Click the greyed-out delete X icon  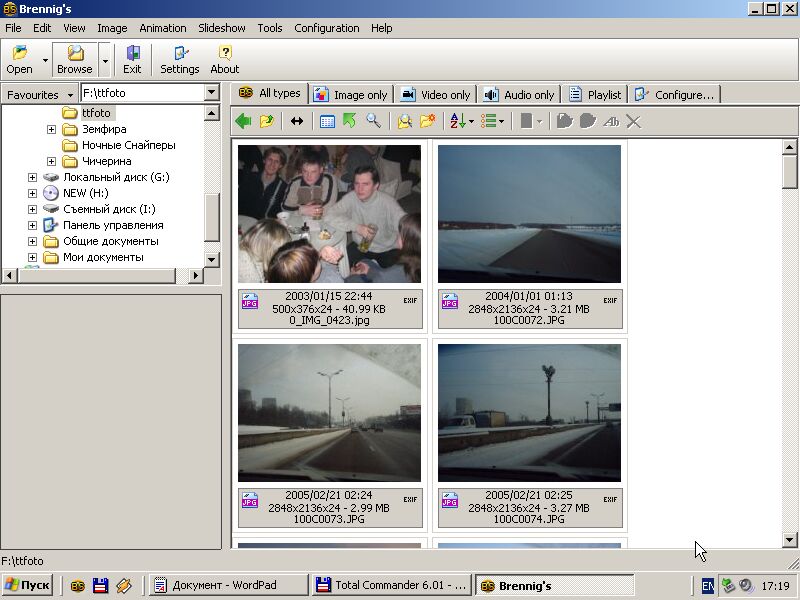pyautogui.click(x=634, y=121)
